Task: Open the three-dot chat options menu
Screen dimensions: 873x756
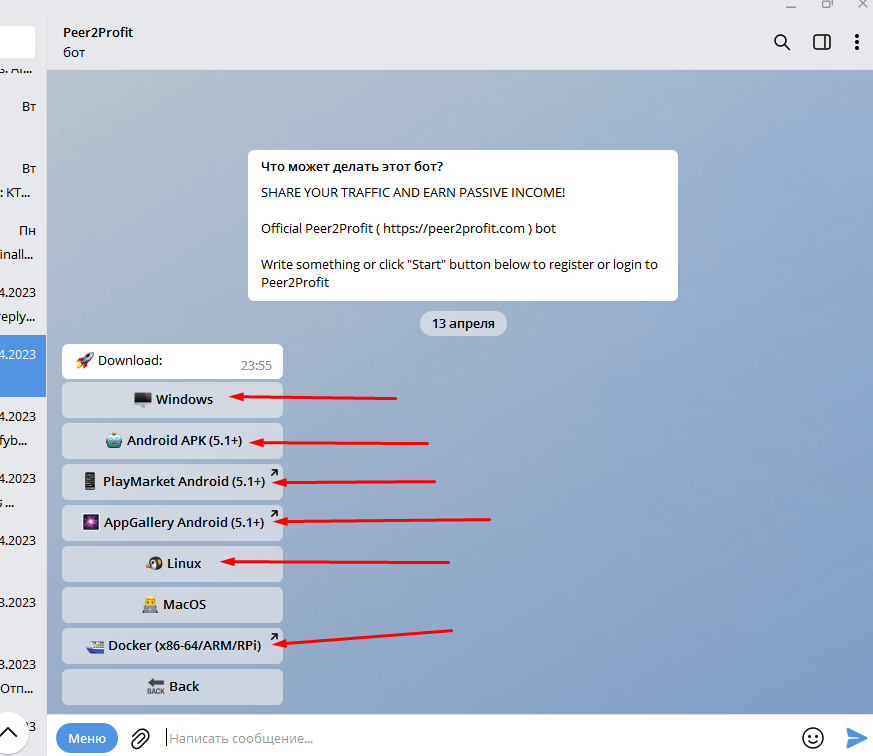Action: point(856,42)
